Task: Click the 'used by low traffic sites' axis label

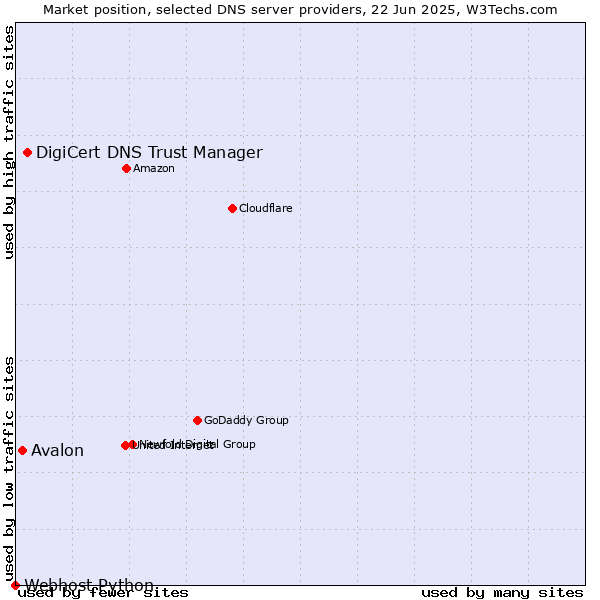Action: pyautogui.click(x=9, y=469)
